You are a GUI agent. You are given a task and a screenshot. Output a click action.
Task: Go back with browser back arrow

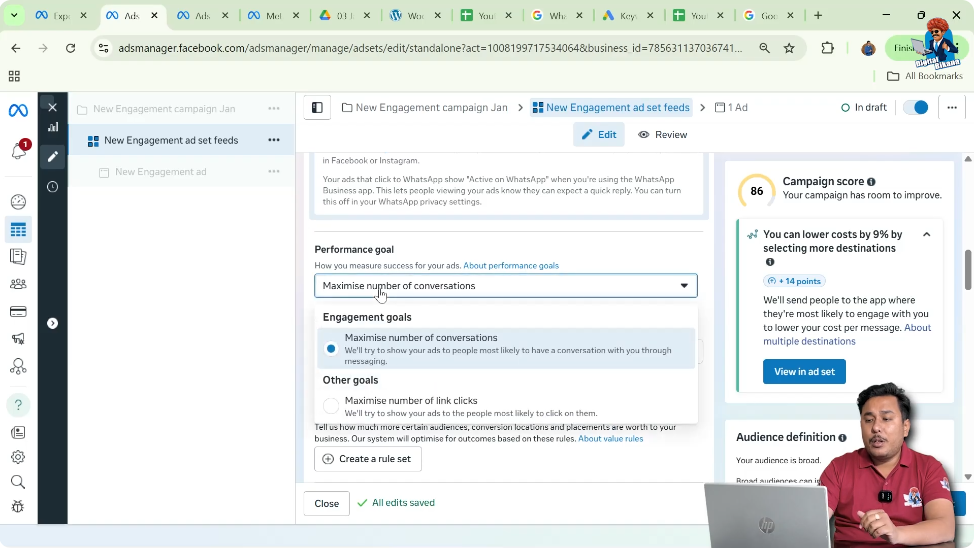(16, 48)
